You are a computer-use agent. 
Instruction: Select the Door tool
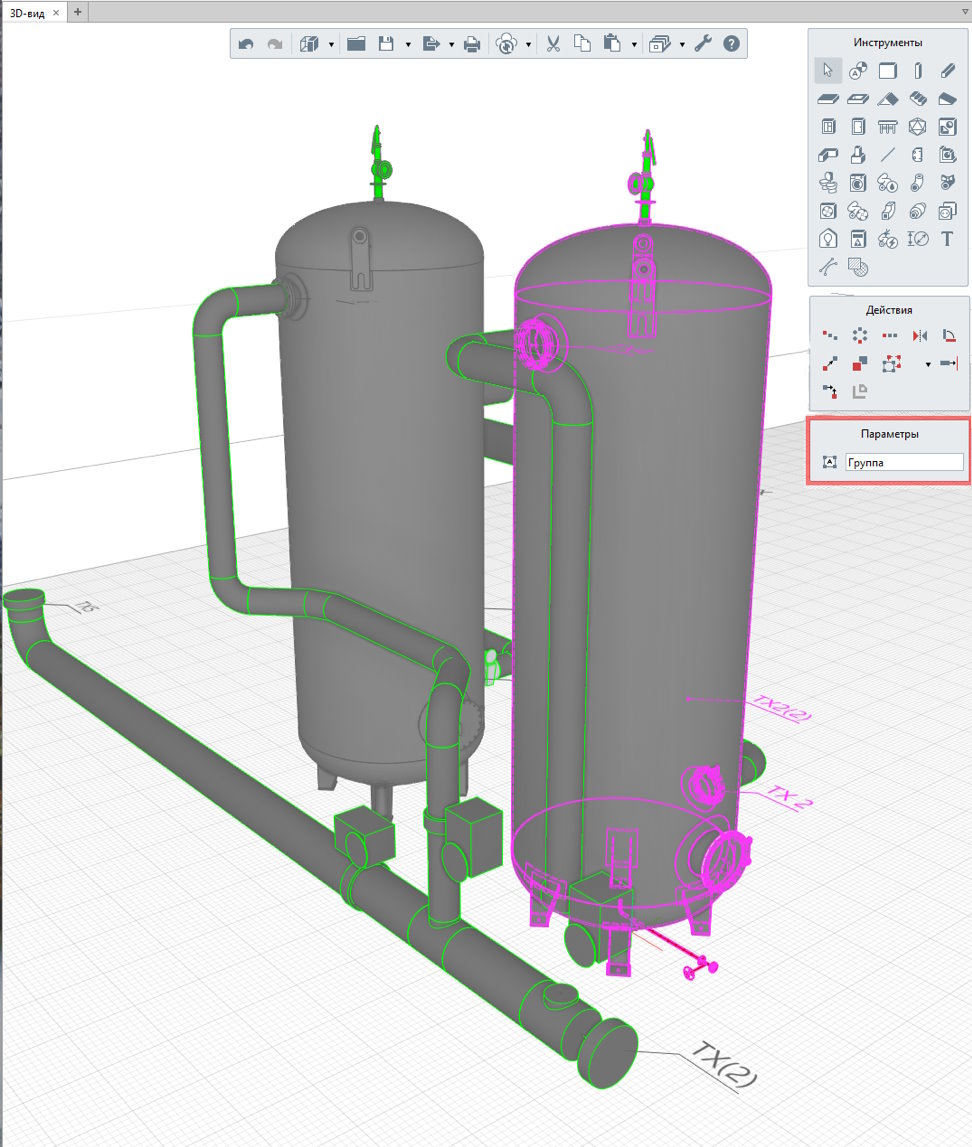[858, 127]
